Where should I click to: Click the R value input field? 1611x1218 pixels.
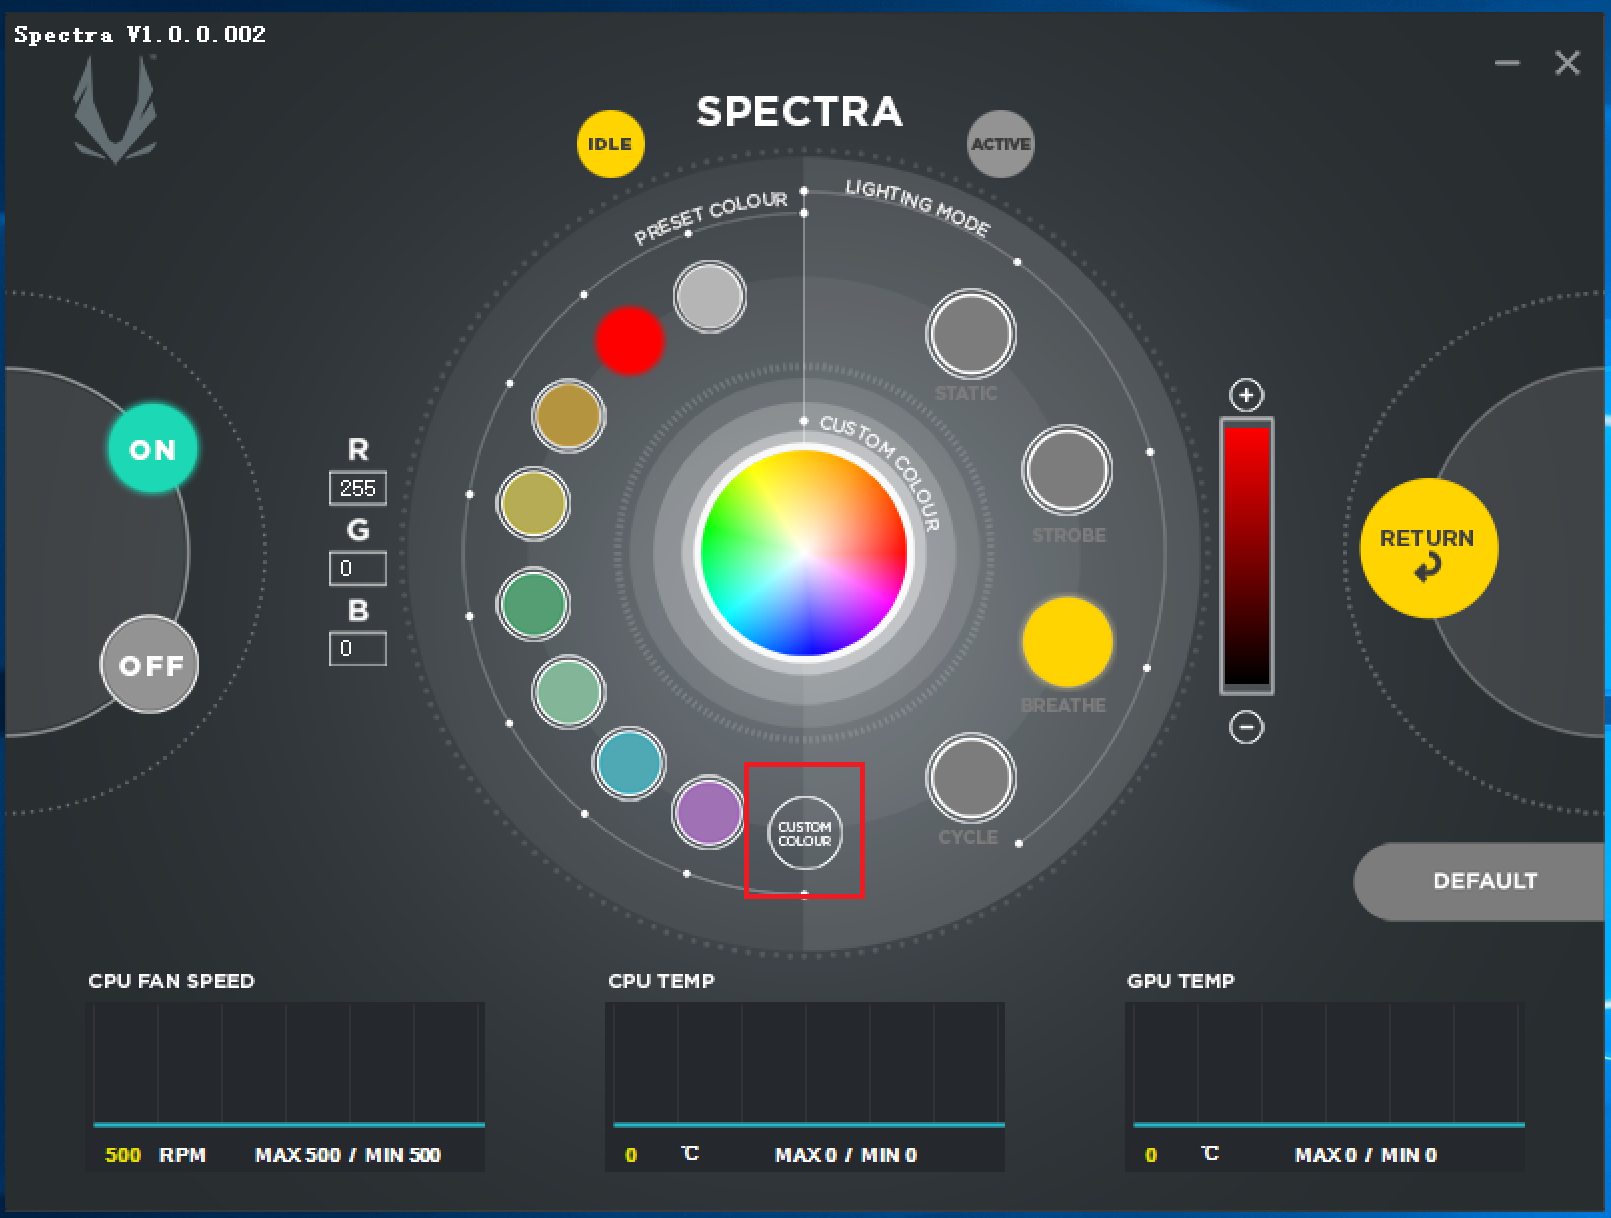358,488
